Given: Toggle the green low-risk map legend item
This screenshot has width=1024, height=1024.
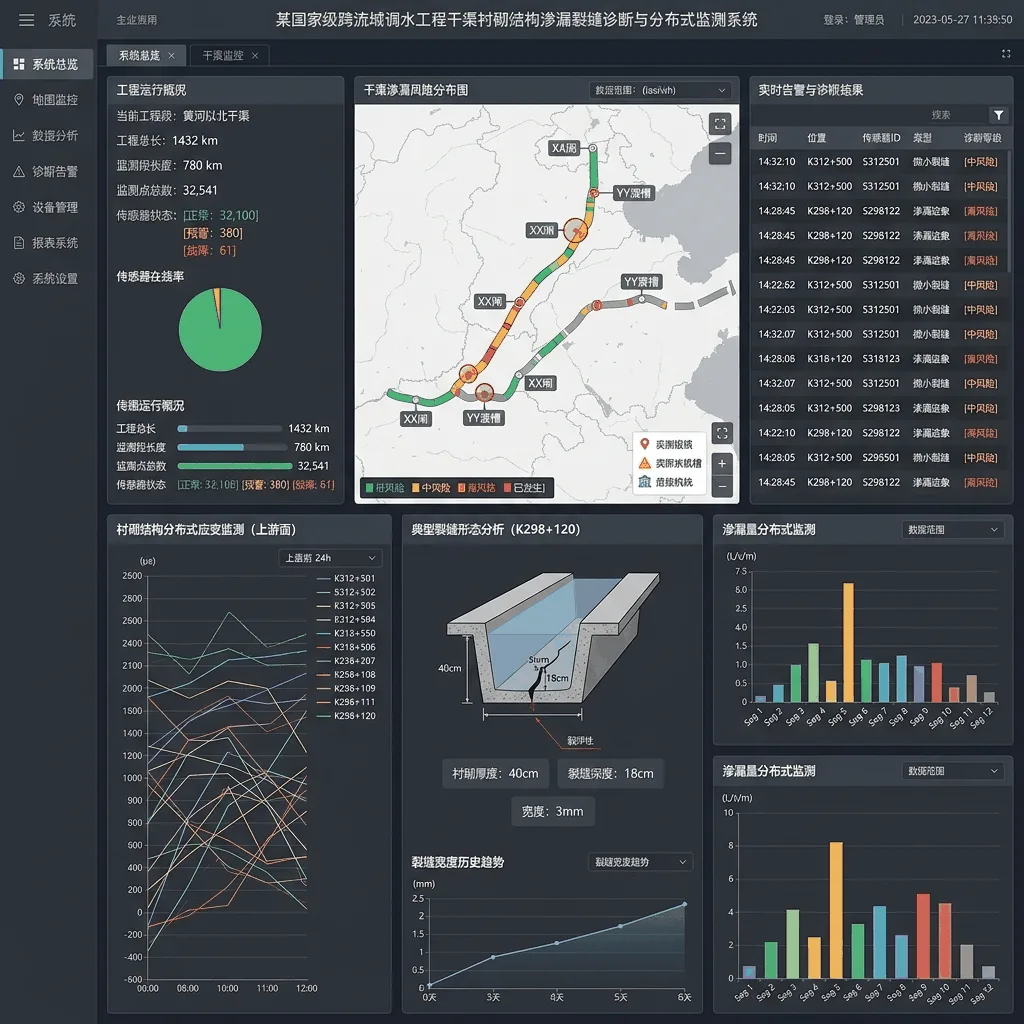Looking at the screenshot, I should tap(385, 488).
